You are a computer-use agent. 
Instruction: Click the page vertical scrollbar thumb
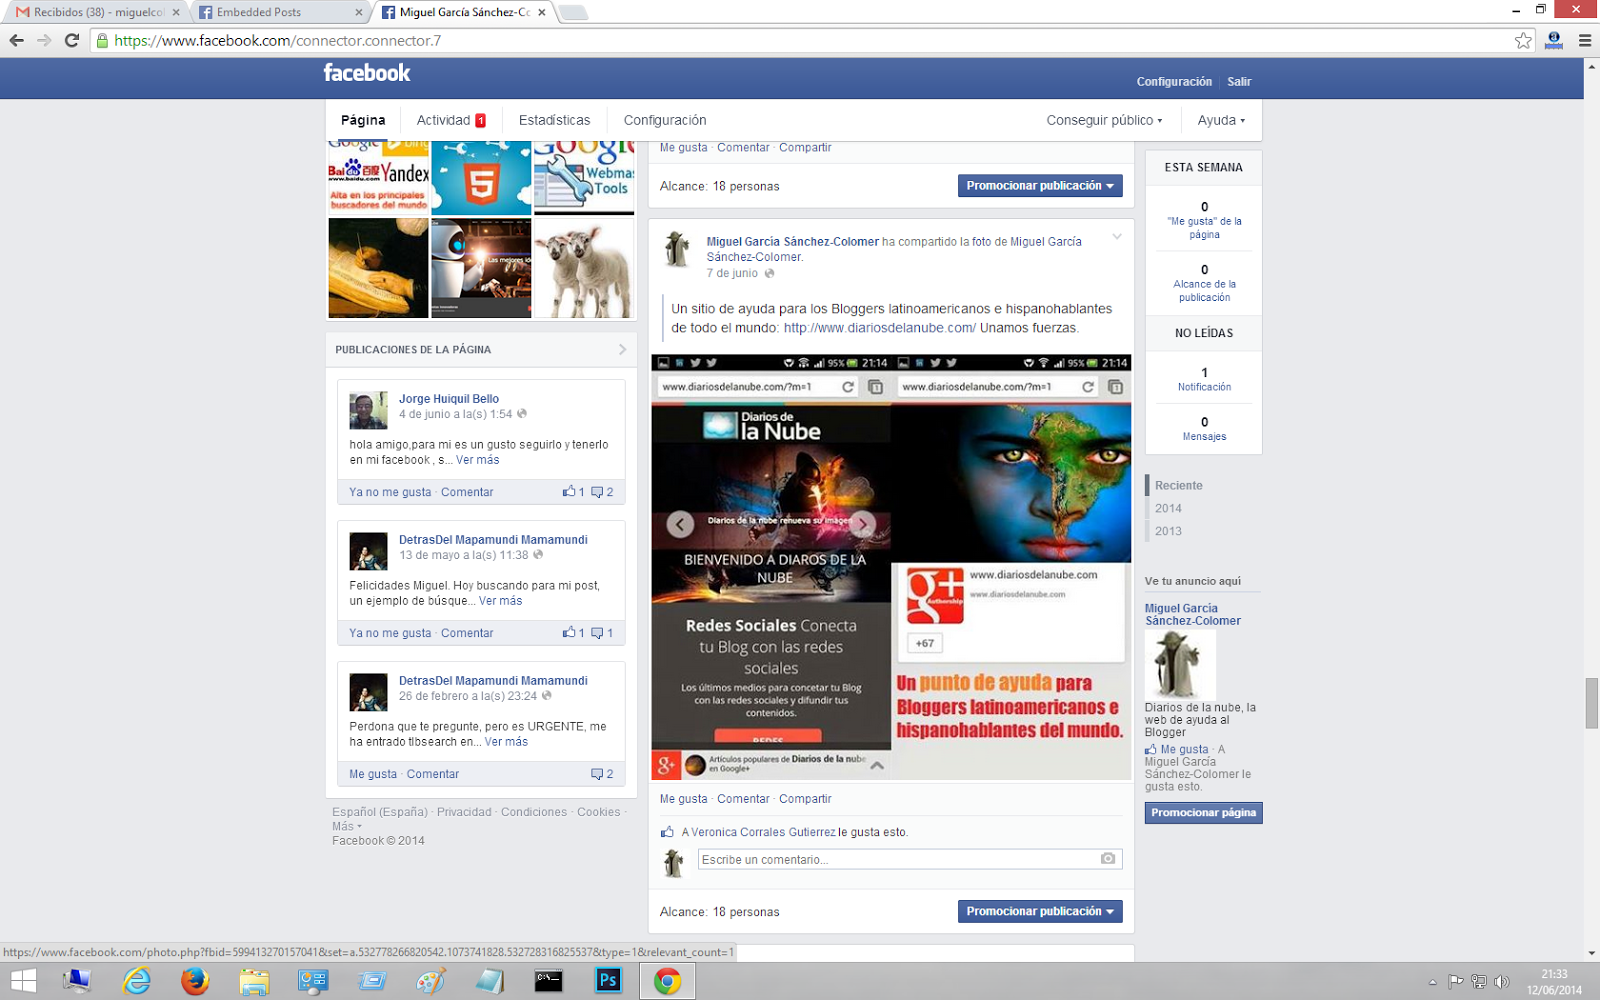[x=1591, y=703]
